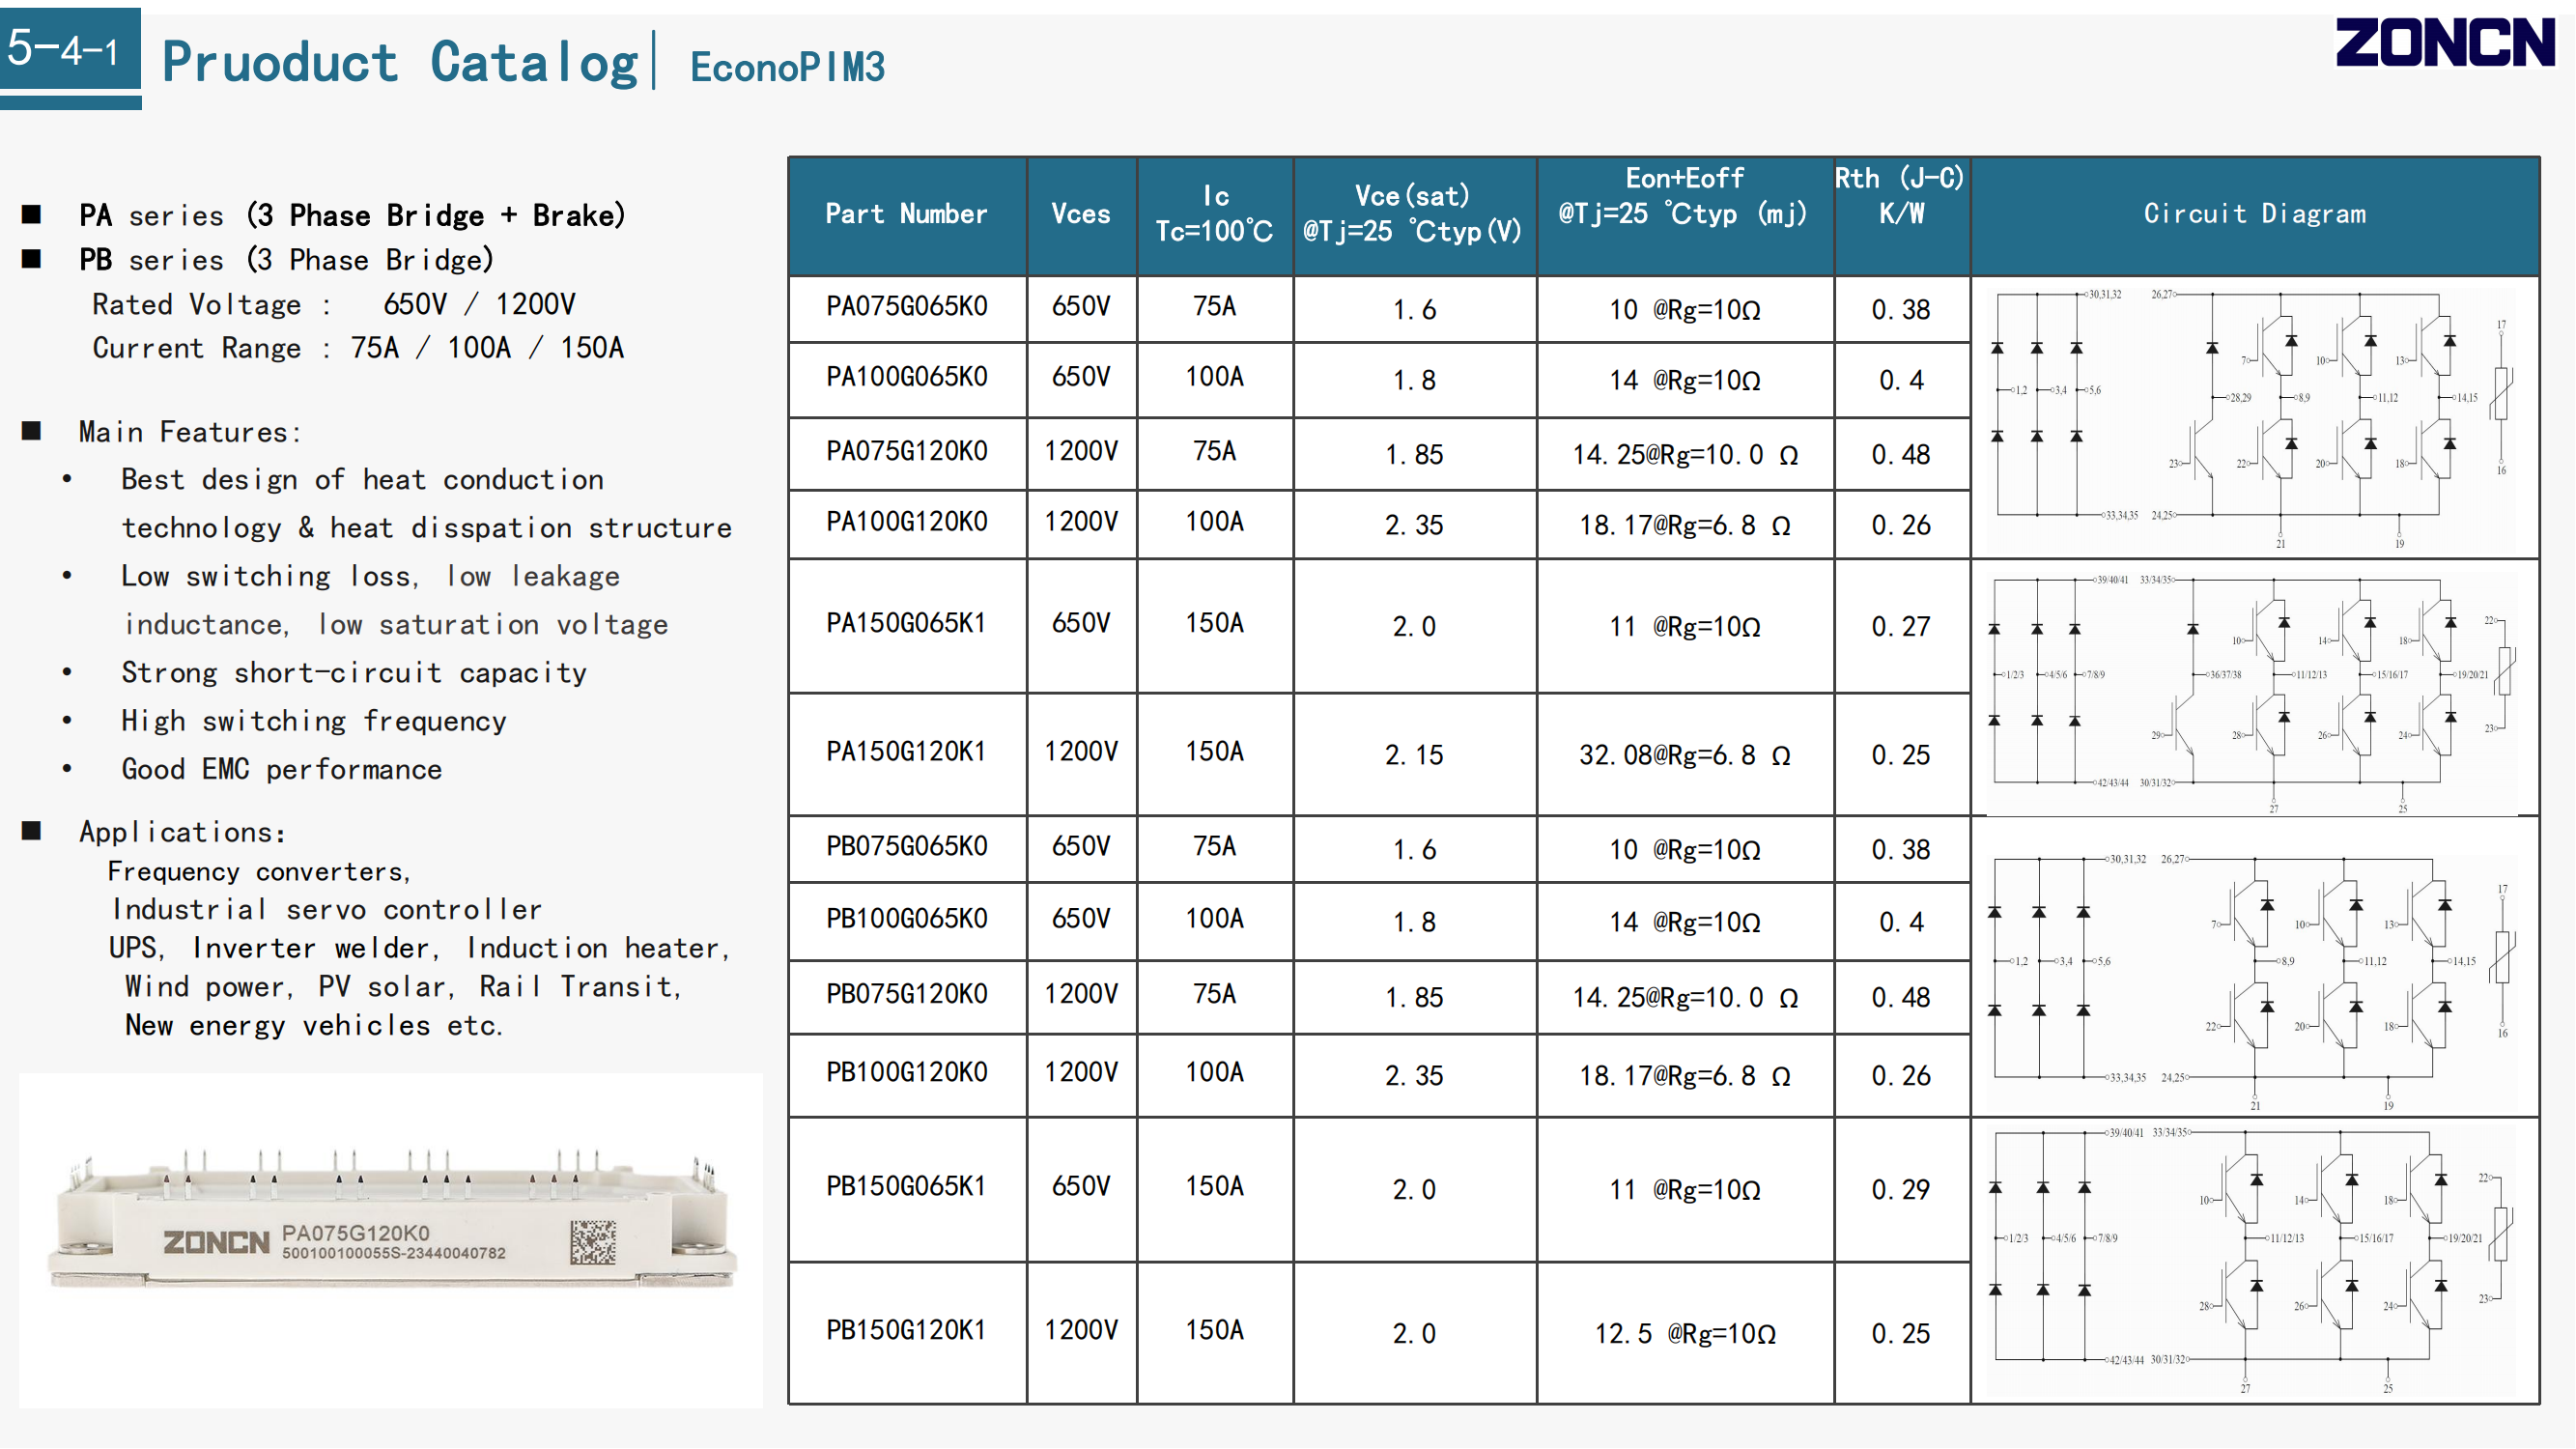
Task: Click the Strong short-circuit capacity bullet
Action: coord(354,673)
